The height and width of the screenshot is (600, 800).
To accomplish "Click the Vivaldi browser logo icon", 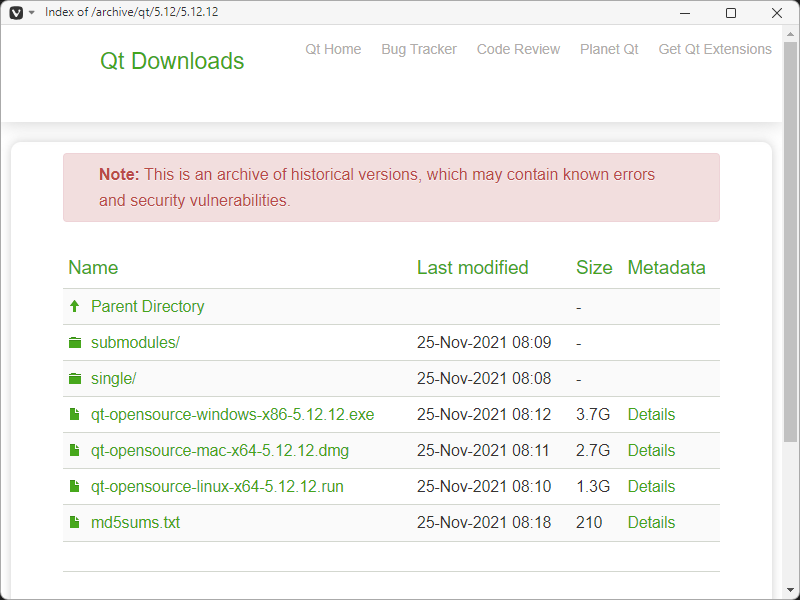I will (15, 12).
